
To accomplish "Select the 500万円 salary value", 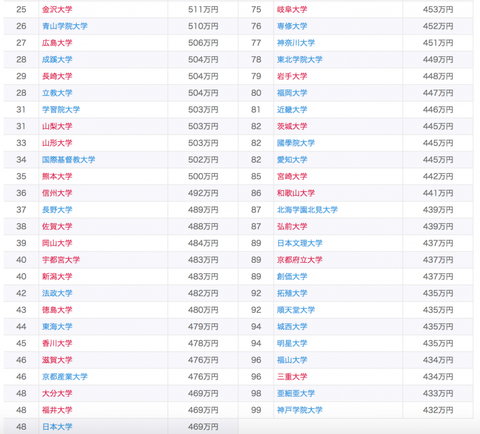I will click(203, 176).
